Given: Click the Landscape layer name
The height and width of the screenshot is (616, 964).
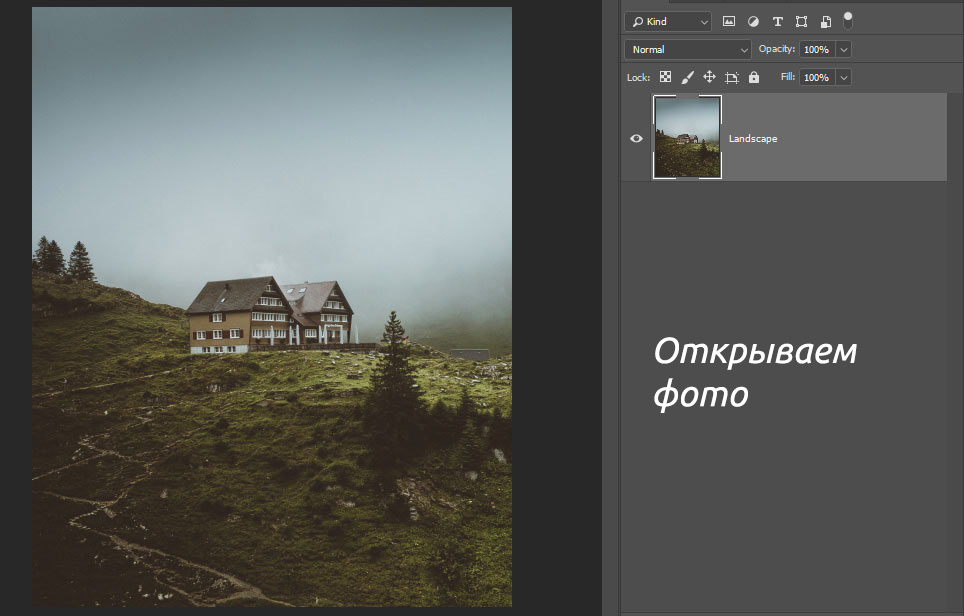Looking at the screenshot, I should [753, 139].
